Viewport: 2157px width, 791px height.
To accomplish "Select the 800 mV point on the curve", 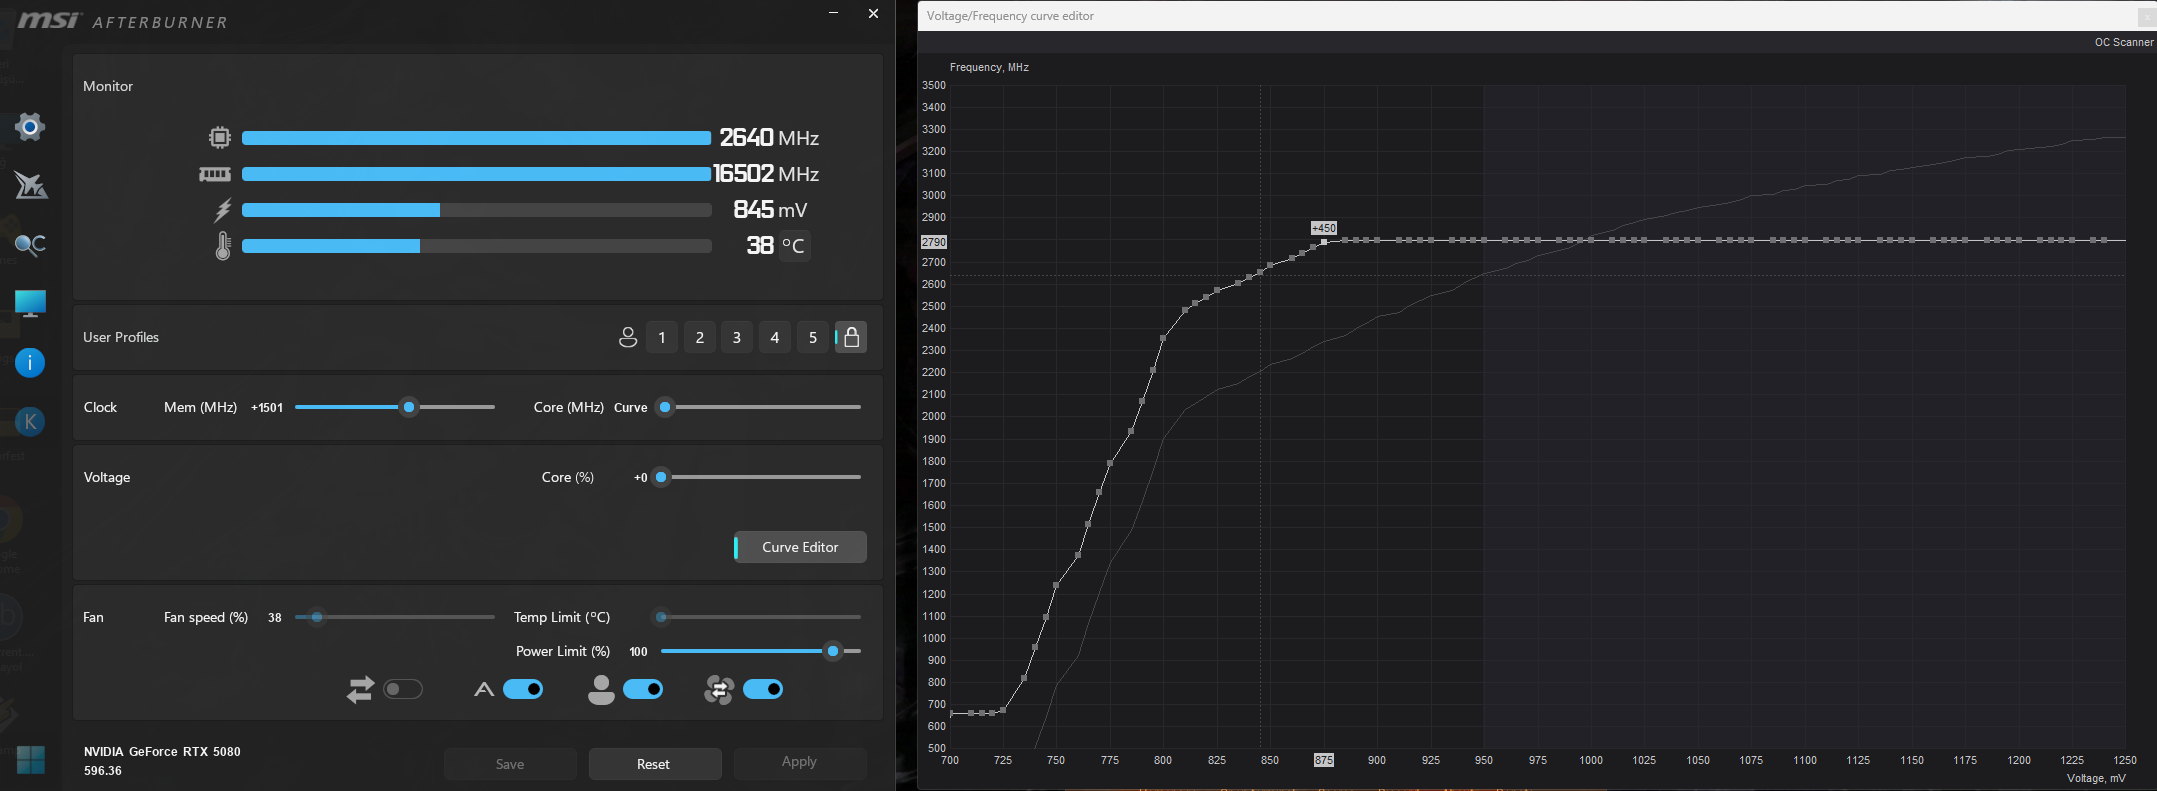I will coord(1163,339).
